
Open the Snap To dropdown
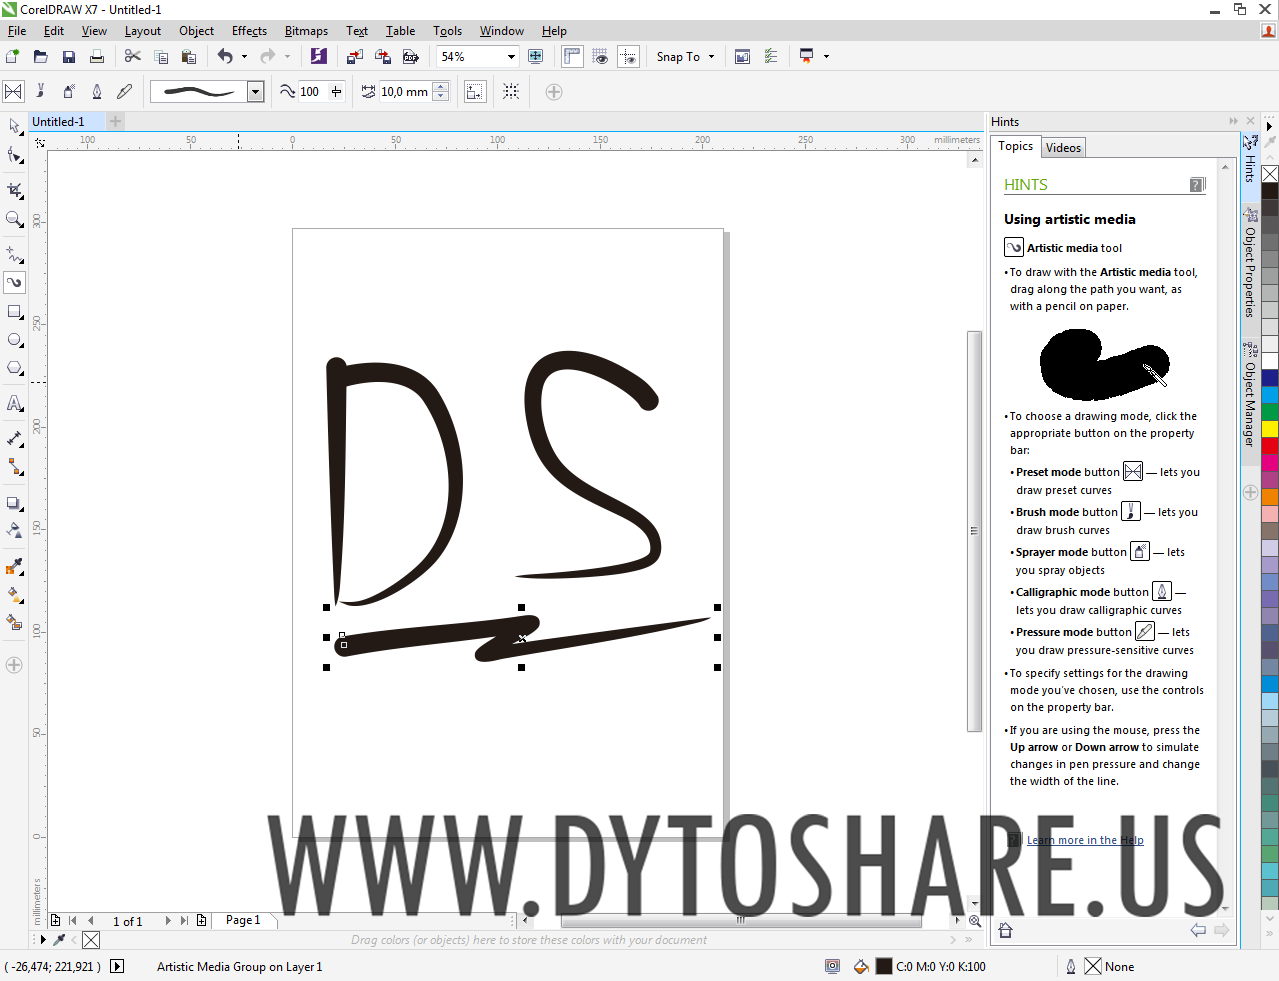coord(685,56)
